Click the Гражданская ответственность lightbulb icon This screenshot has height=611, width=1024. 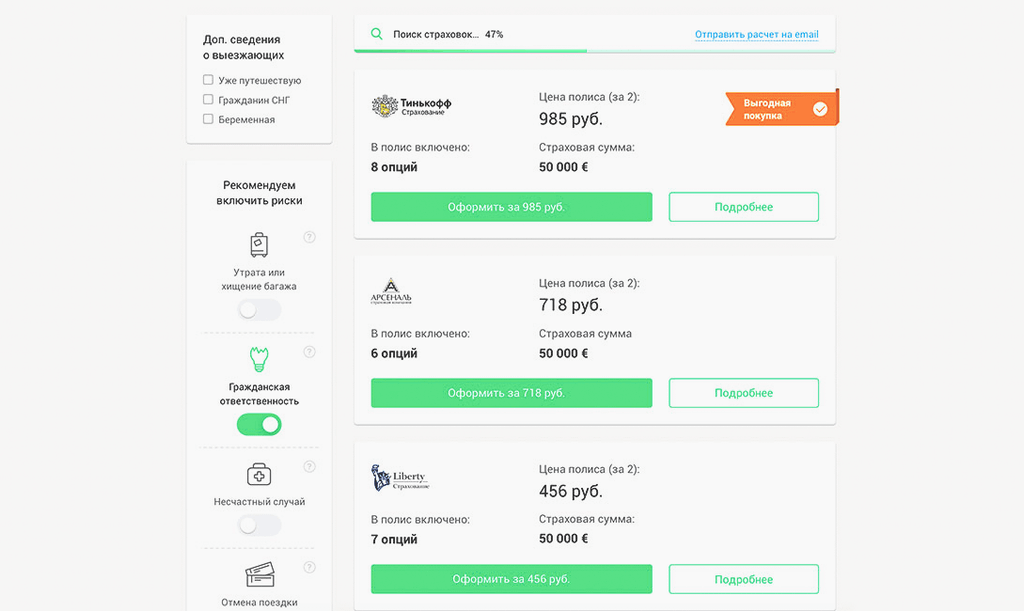(259, 359)
